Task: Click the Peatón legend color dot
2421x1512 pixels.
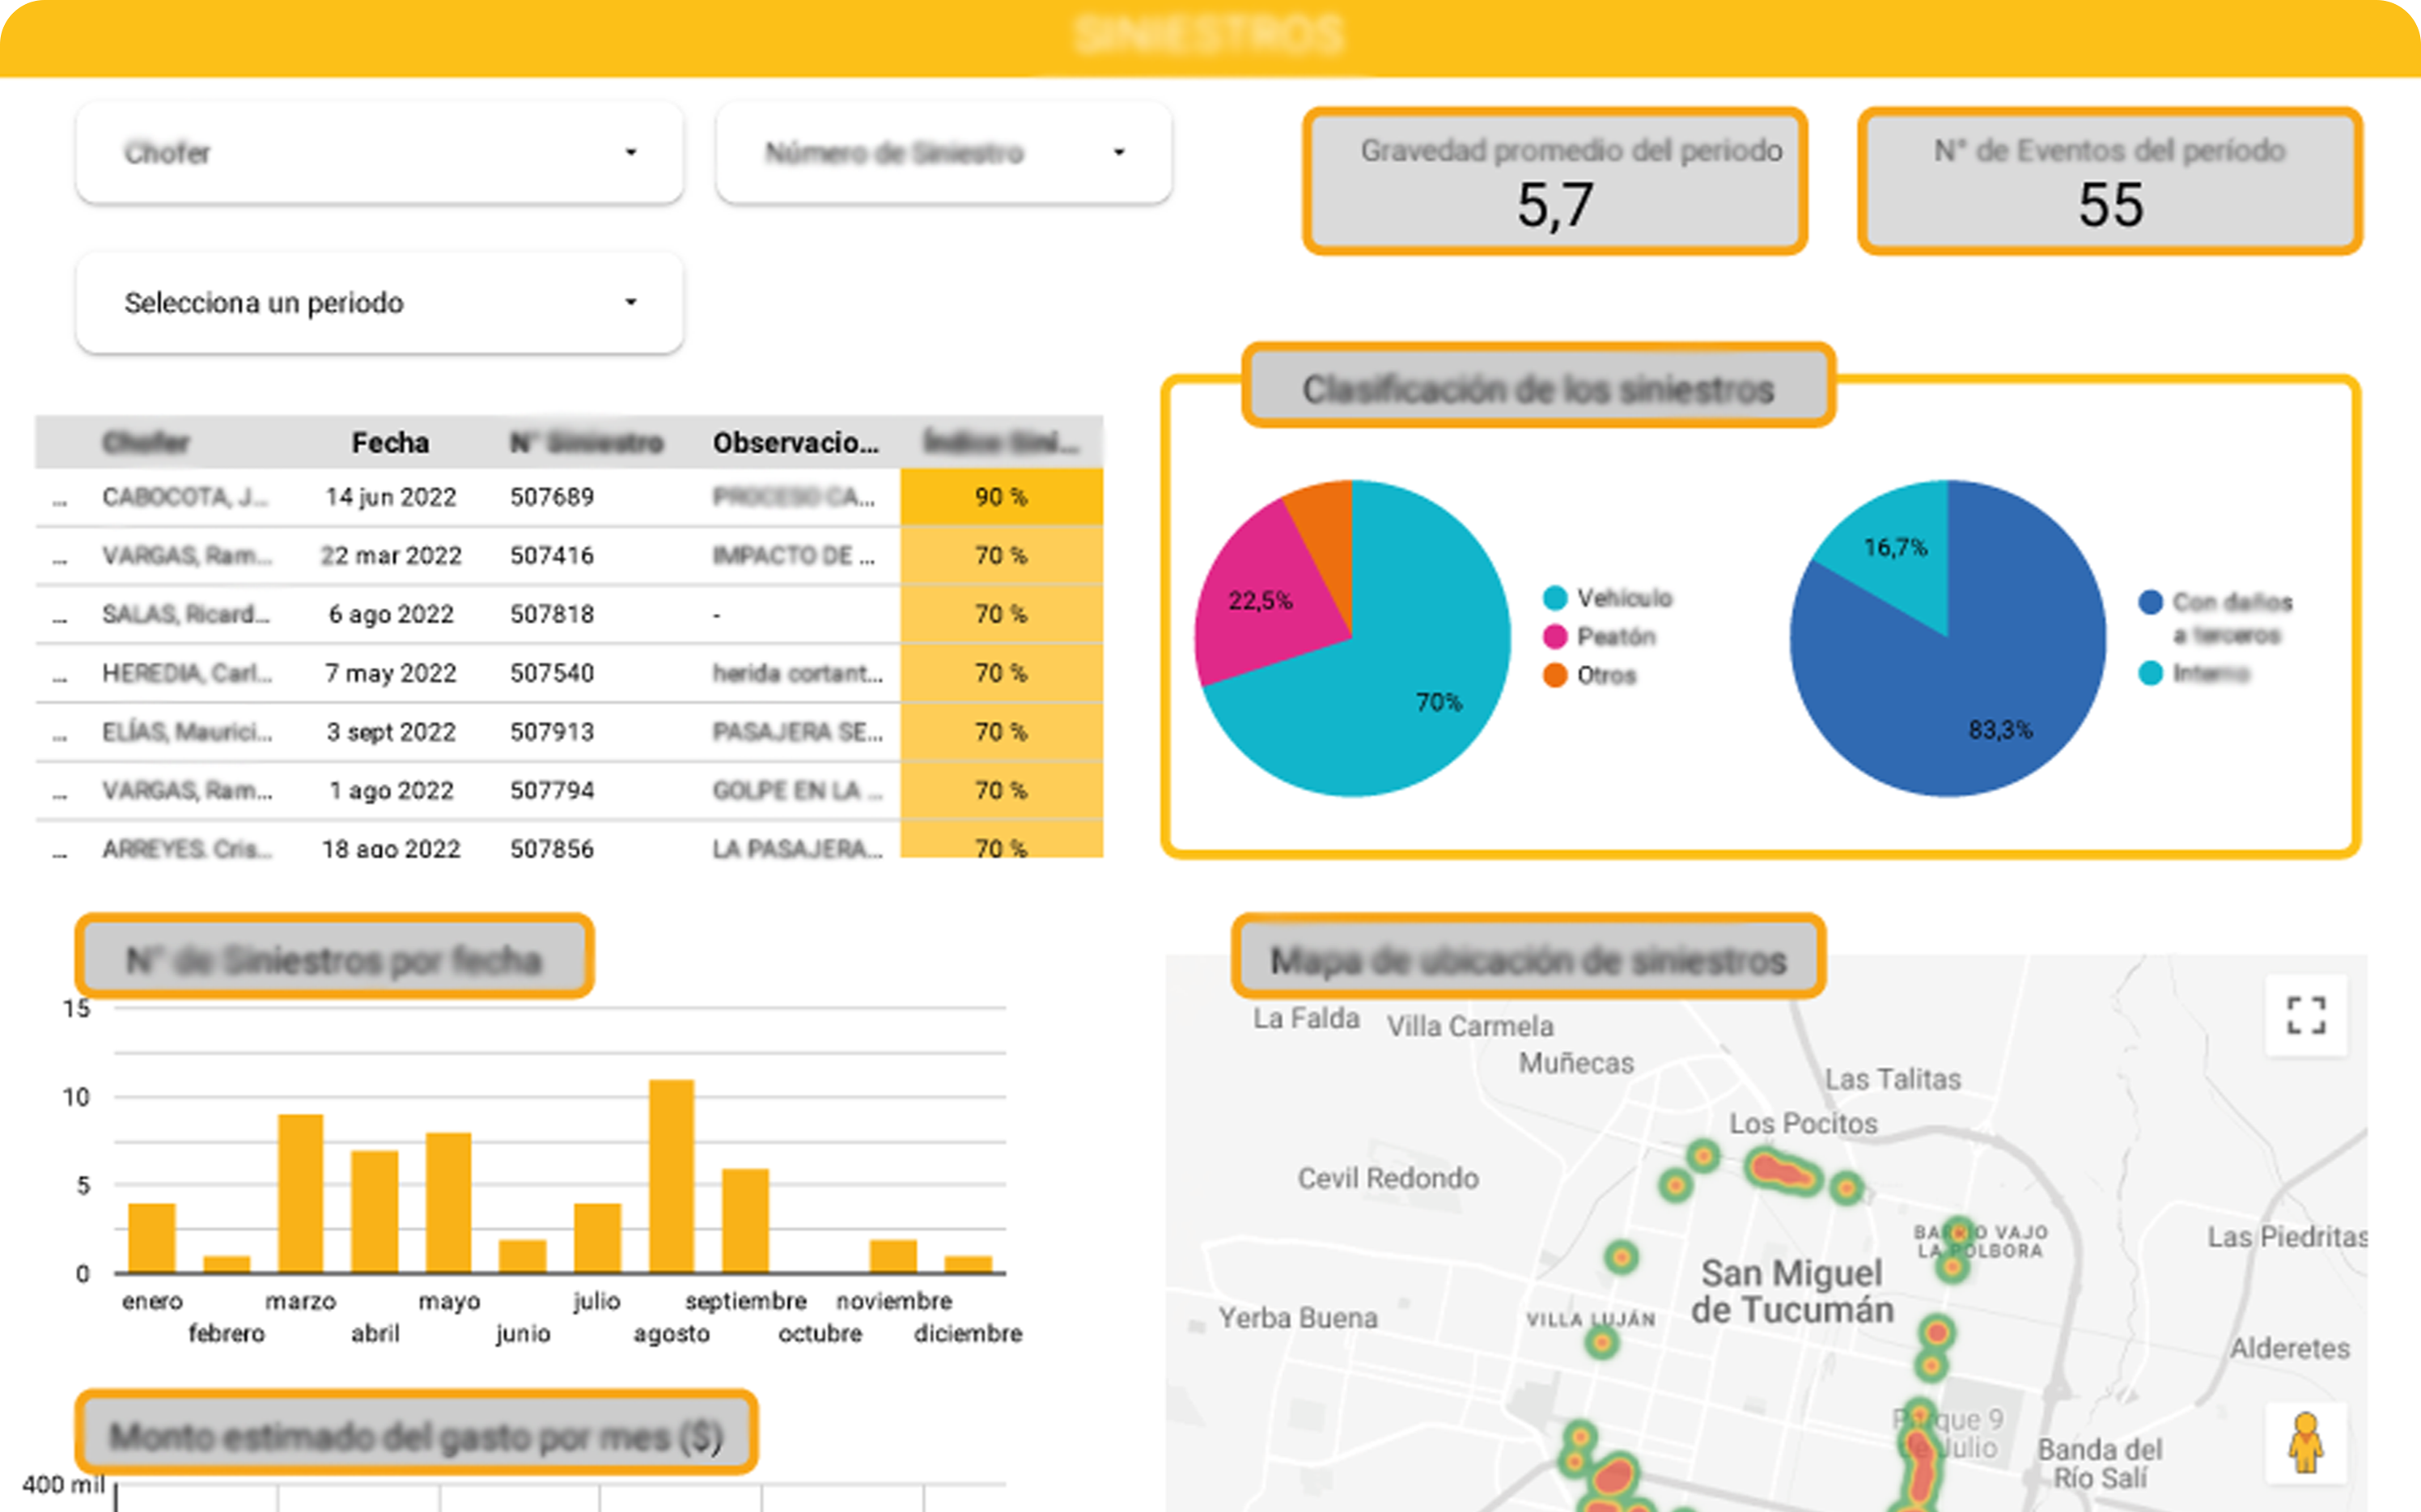Action: click(1554, 637)
